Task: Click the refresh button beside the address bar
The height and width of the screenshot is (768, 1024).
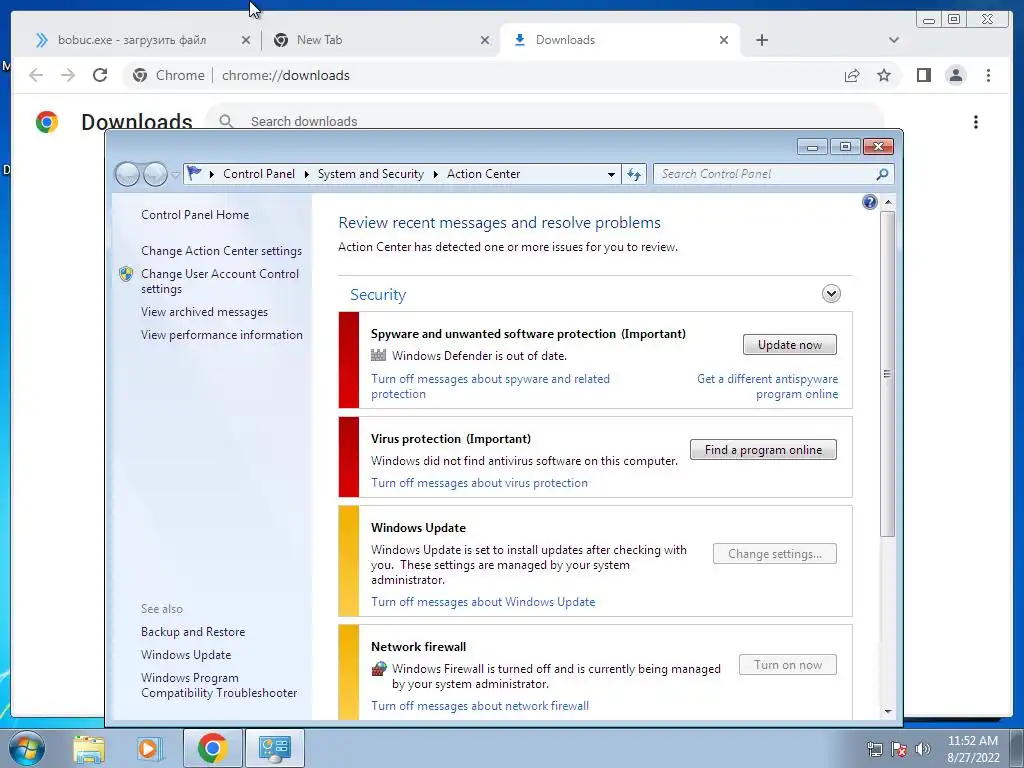Action: coord(633,174)
